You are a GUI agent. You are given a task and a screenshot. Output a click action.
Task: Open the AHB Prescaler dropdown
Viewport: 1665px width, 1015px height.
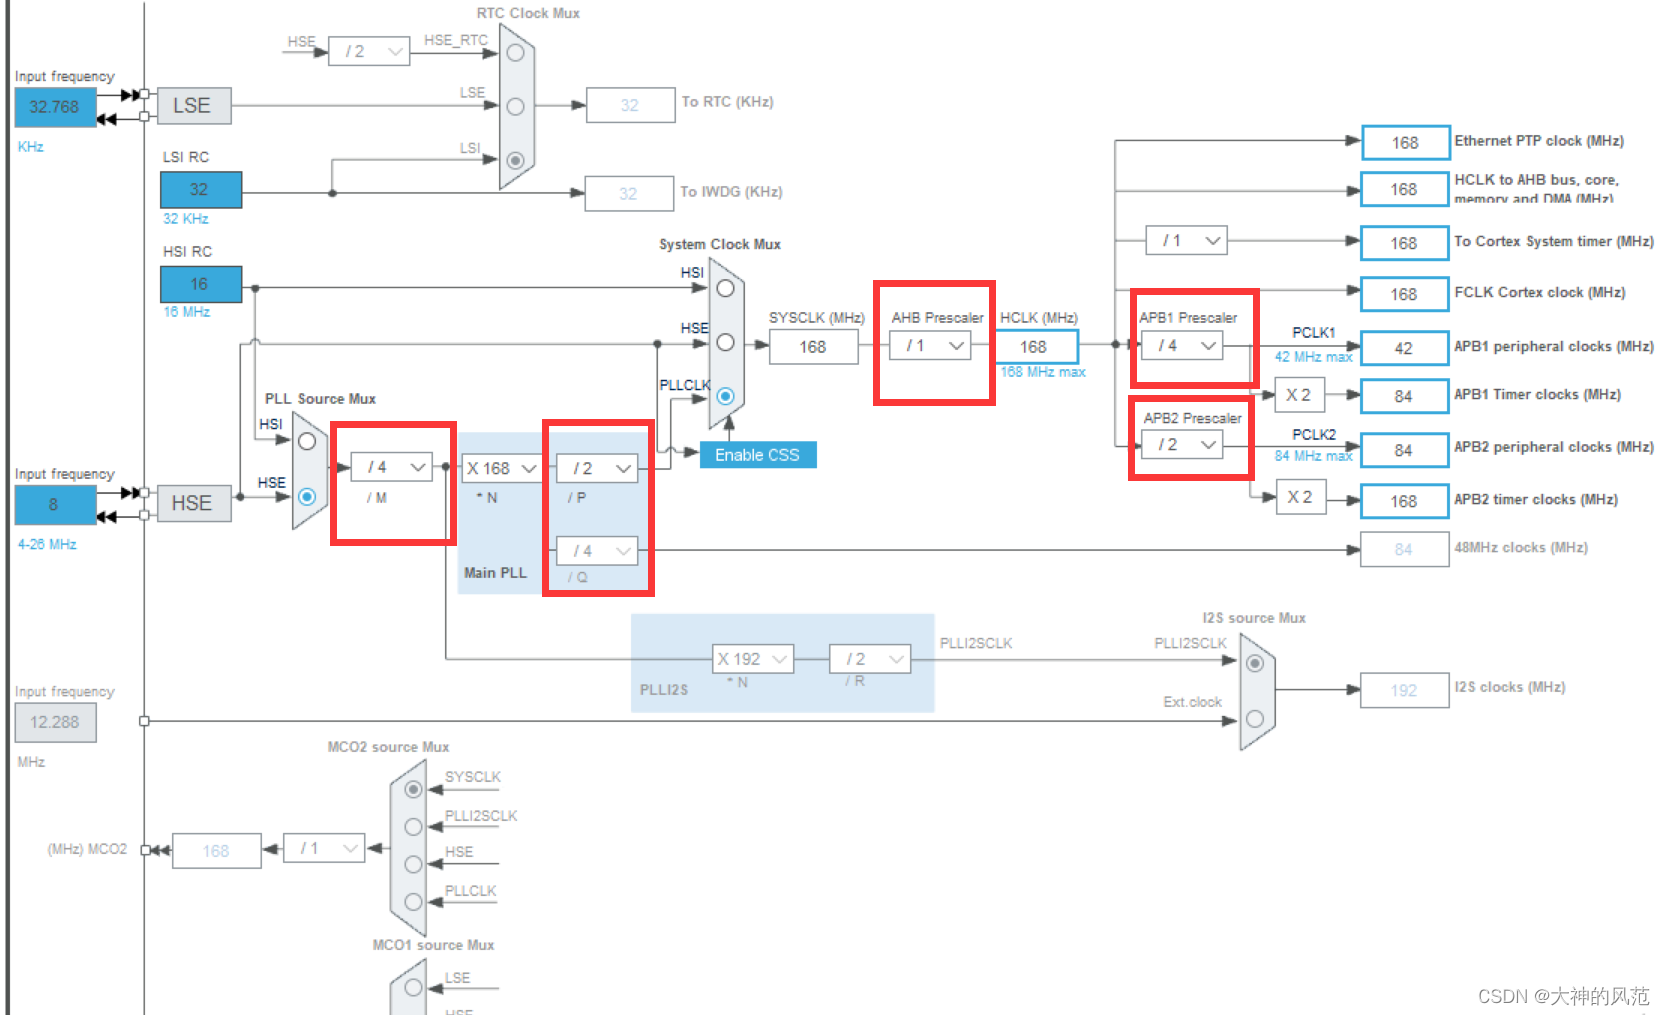tap(930, 345)
